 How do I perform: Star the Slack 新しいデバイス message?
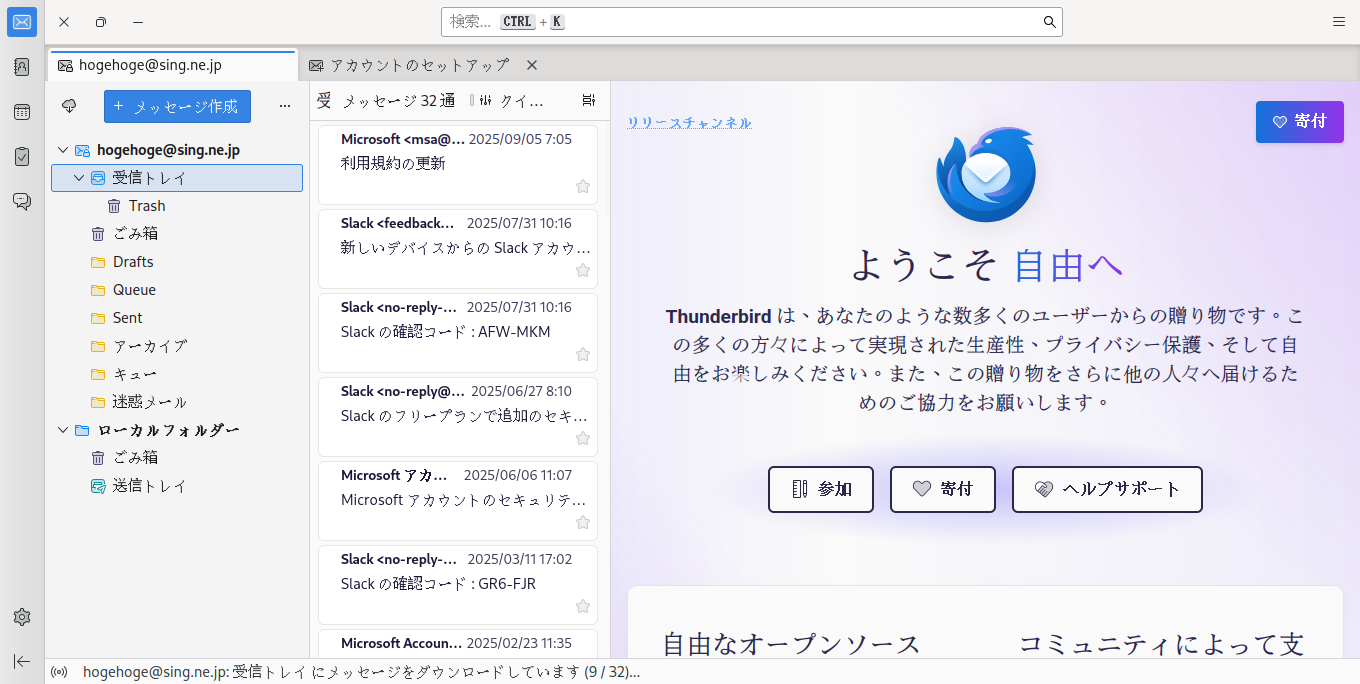(x=583, y=270)
